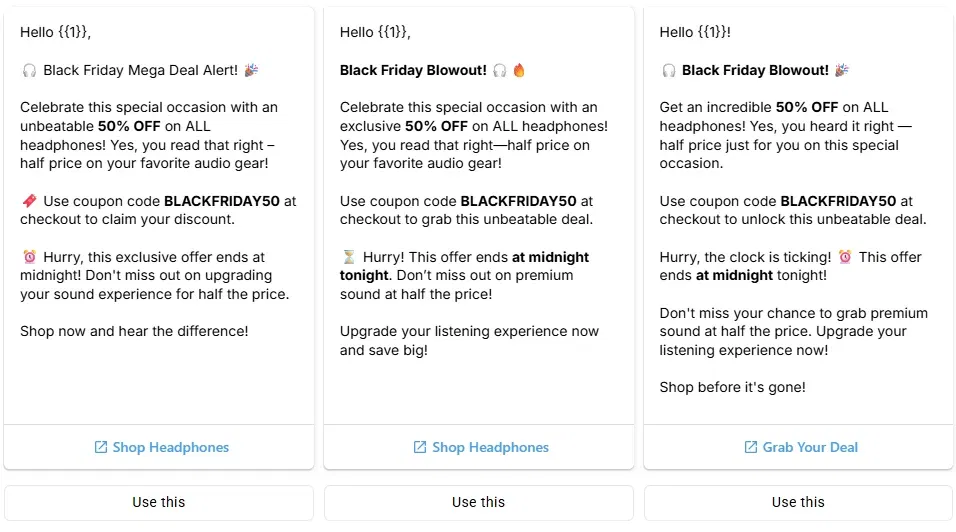Click the external-link icon beside Grab Your Deal
This screenshot has width=956, height=532.
(x=751, y=447)
